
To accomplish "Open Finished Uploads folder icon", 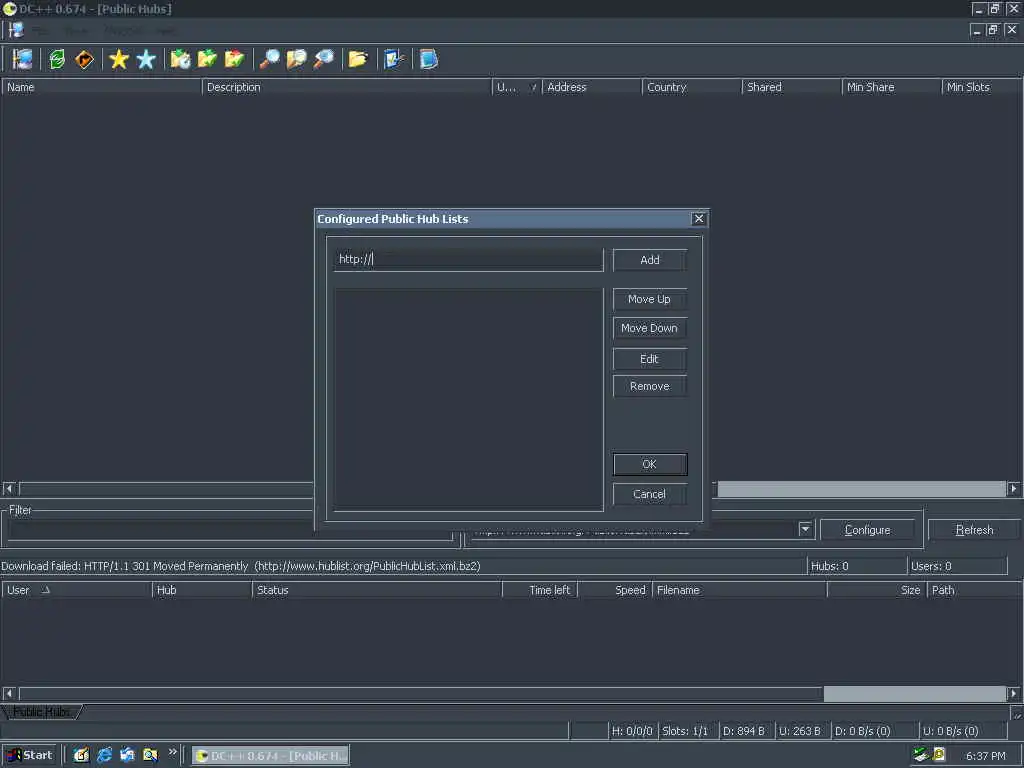I will (x=234, y=59).
